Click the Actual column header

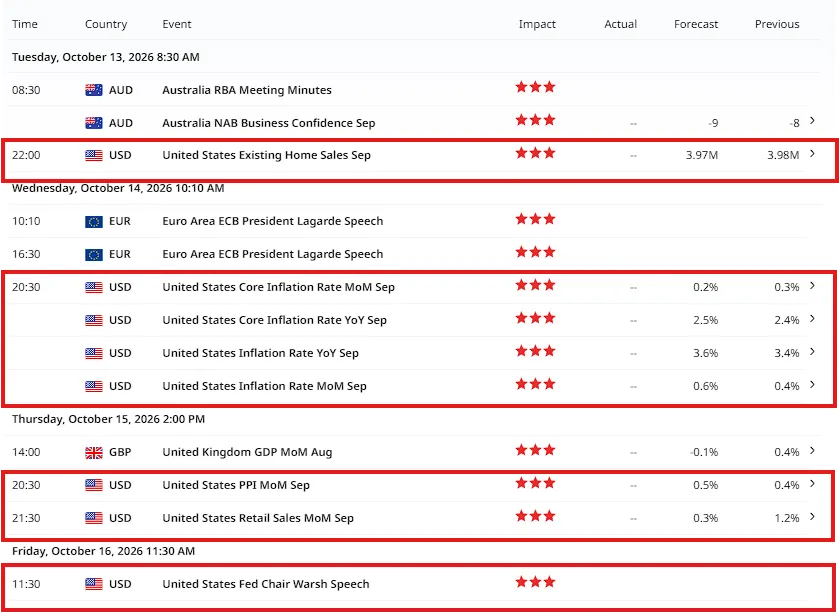pyautogui.click(x=620, y=24)
